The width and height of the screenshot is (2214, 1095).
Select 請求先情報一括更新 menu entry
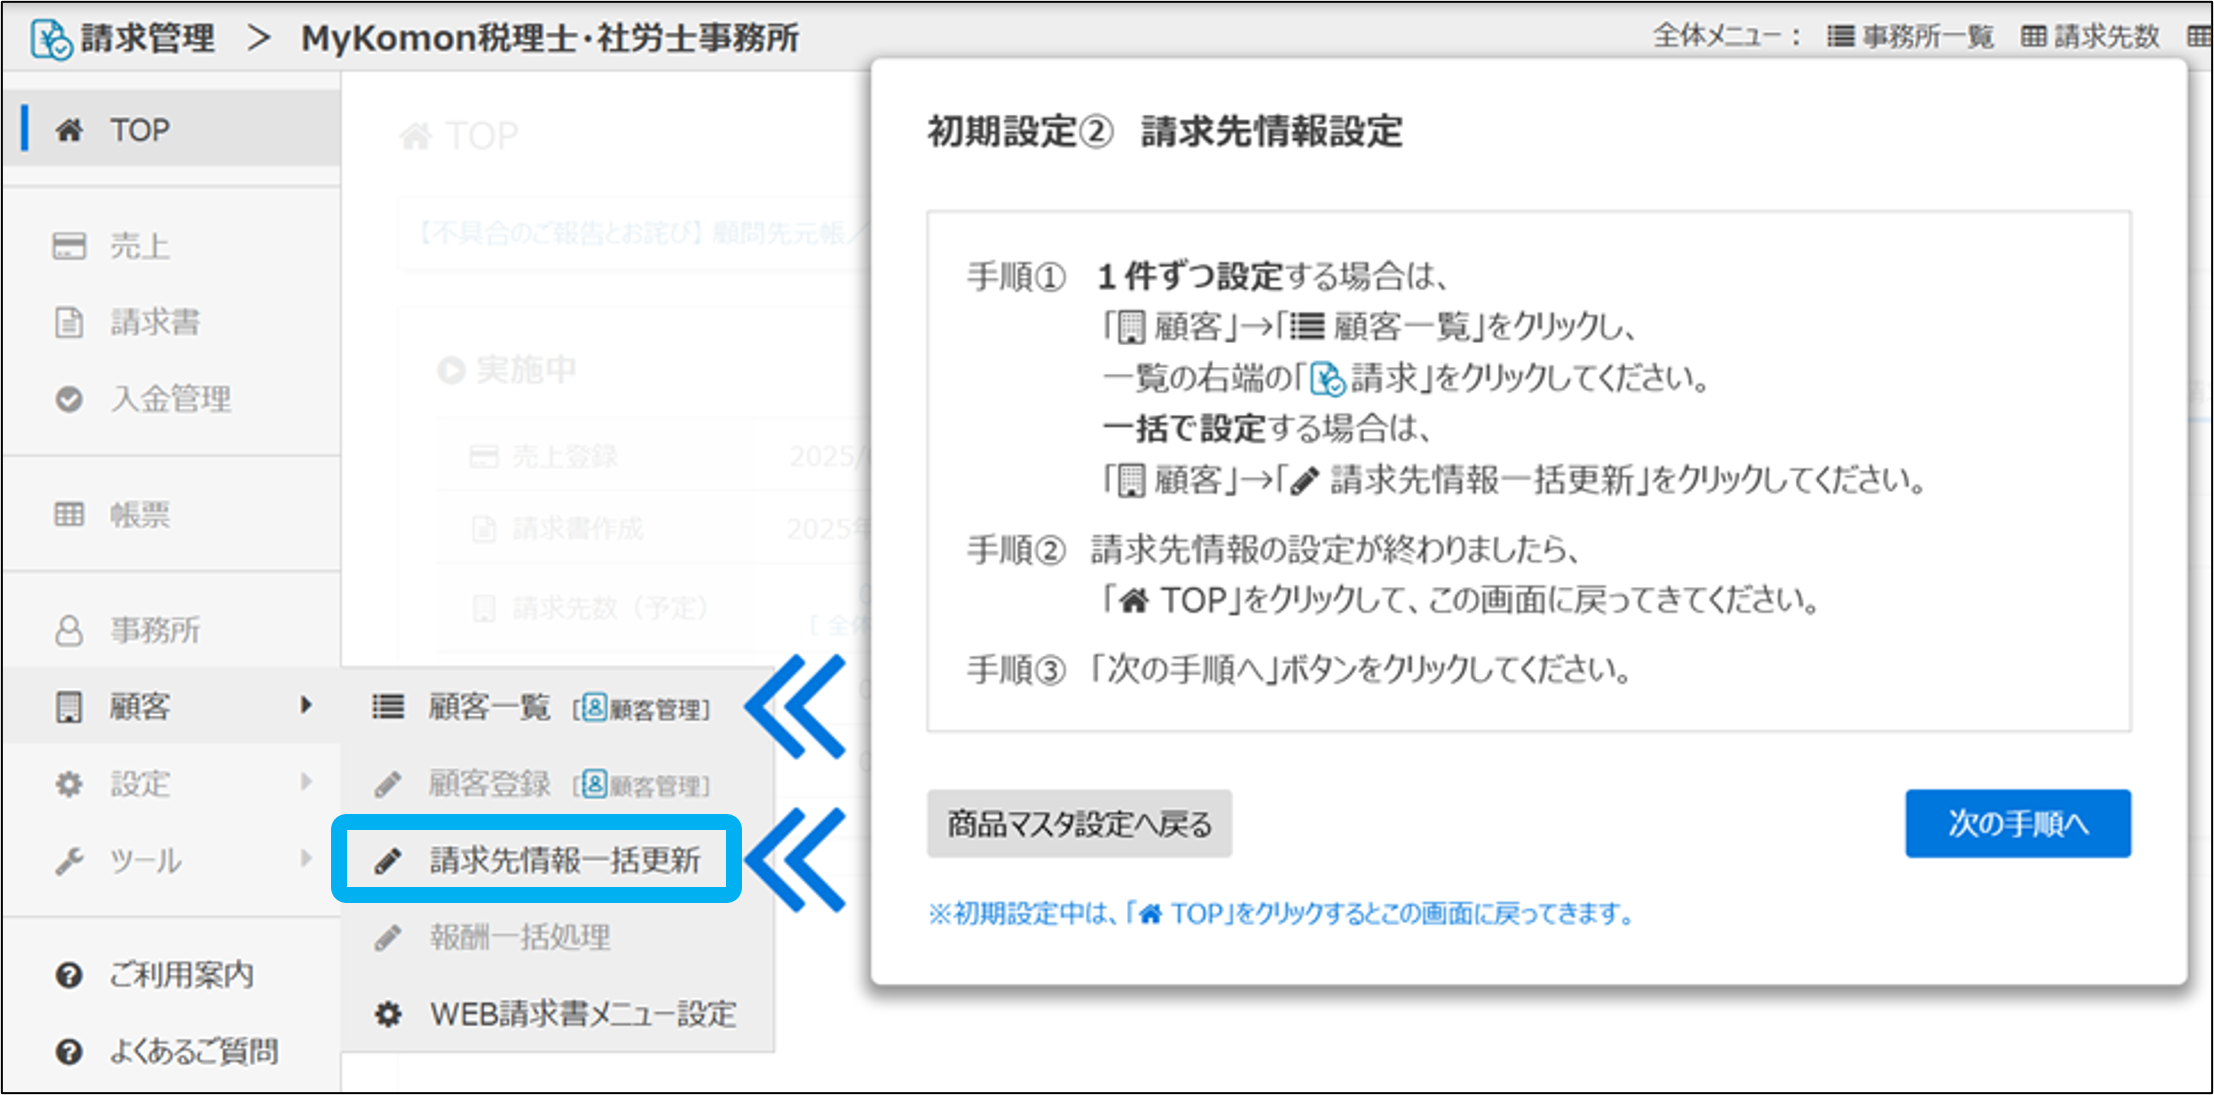(564, 860)
